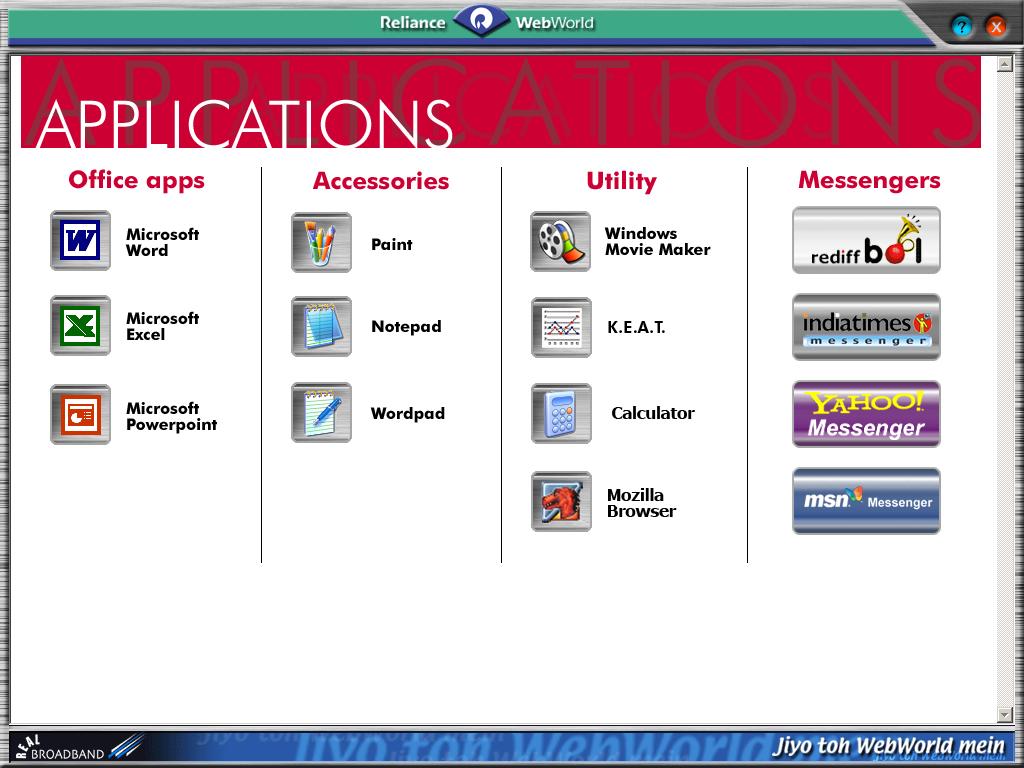
Task: Click the Reliance WebWorld logo in title bar
Action: point(487,22)
